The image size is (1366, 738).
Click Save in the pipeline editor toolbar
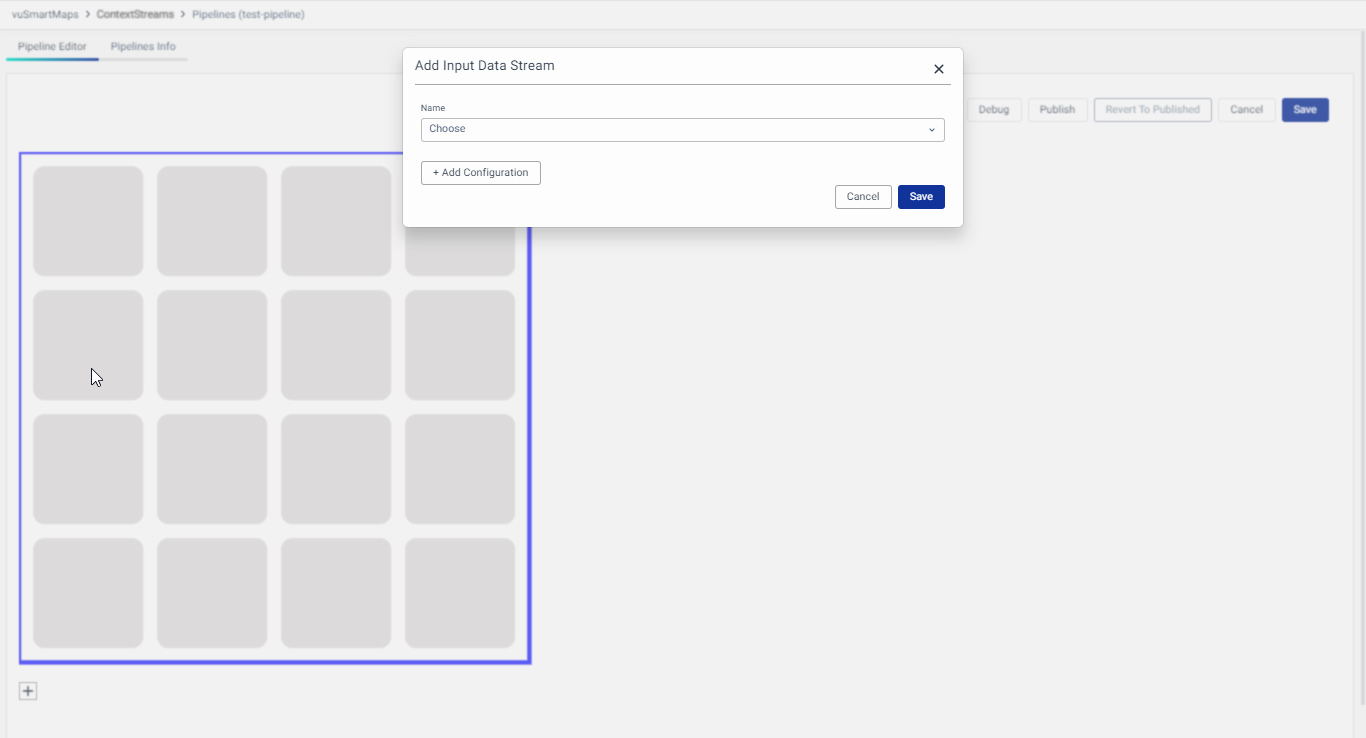coord(1304,110)
